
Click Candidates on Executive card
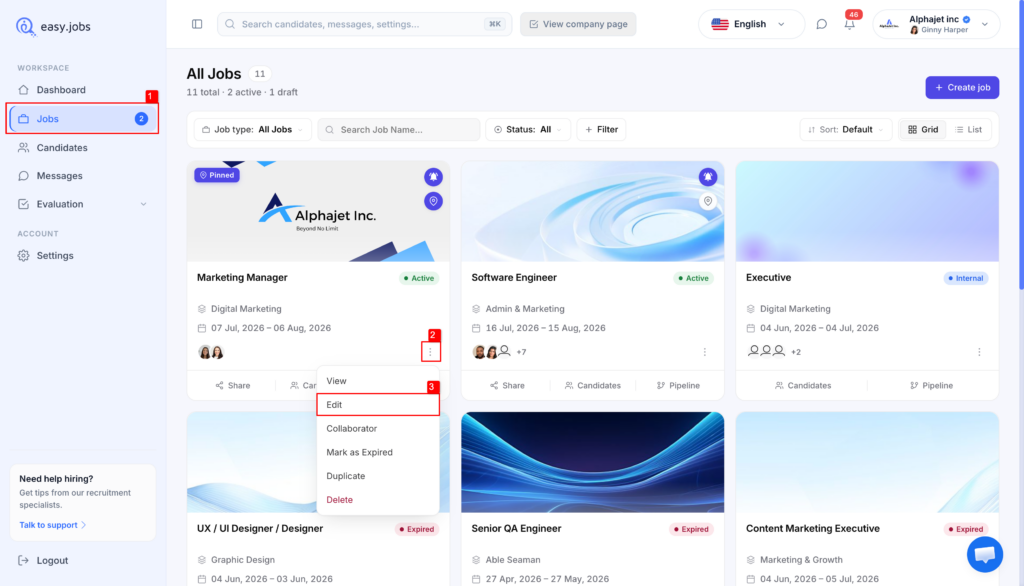coord(803,385)
